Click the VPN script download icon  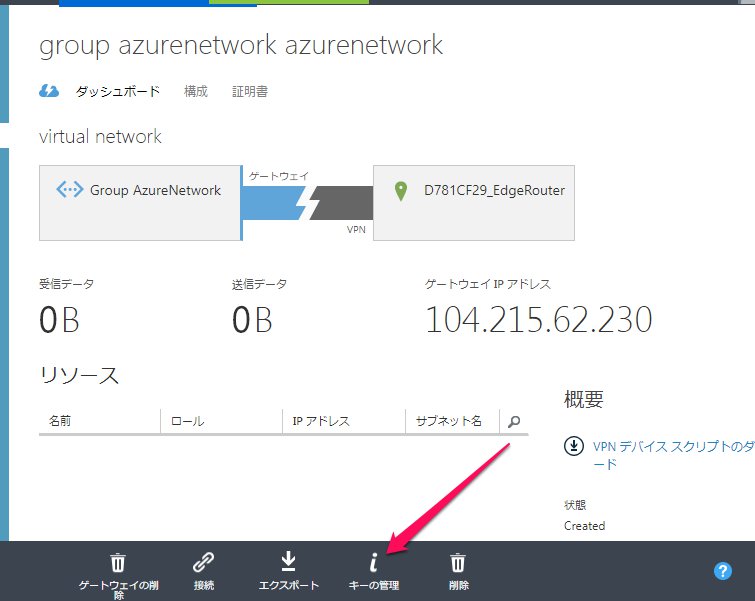[x=574, y=446]
